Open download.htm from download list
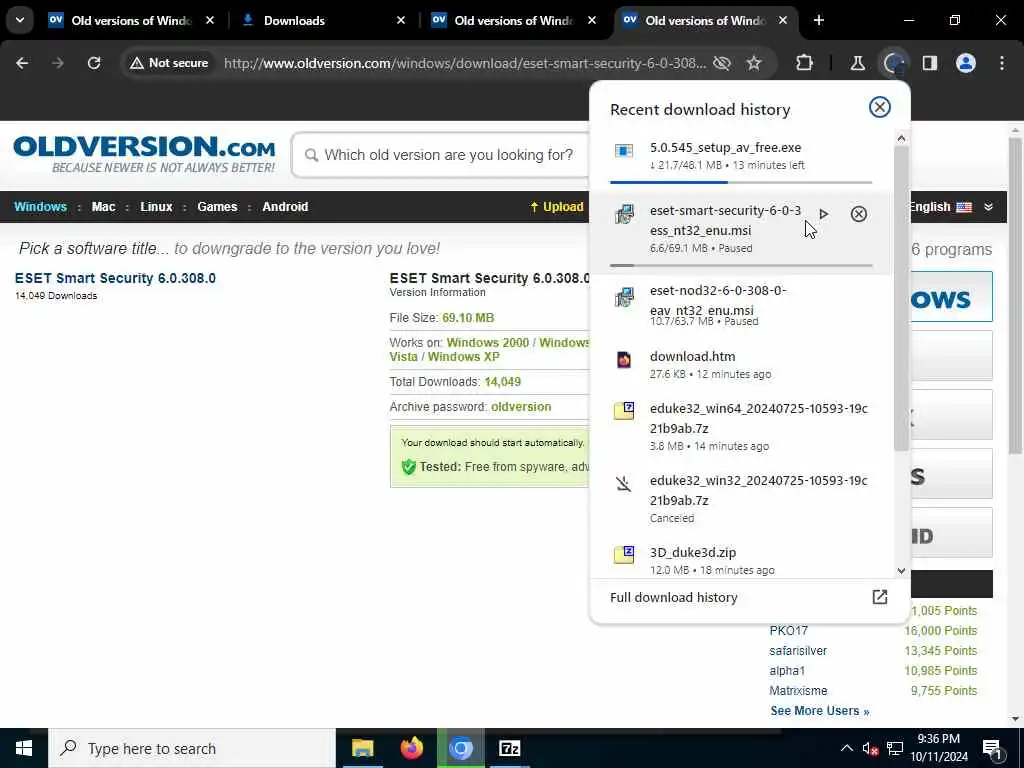The width and height of the screenshot is (1024, 768). pos(741,364)
